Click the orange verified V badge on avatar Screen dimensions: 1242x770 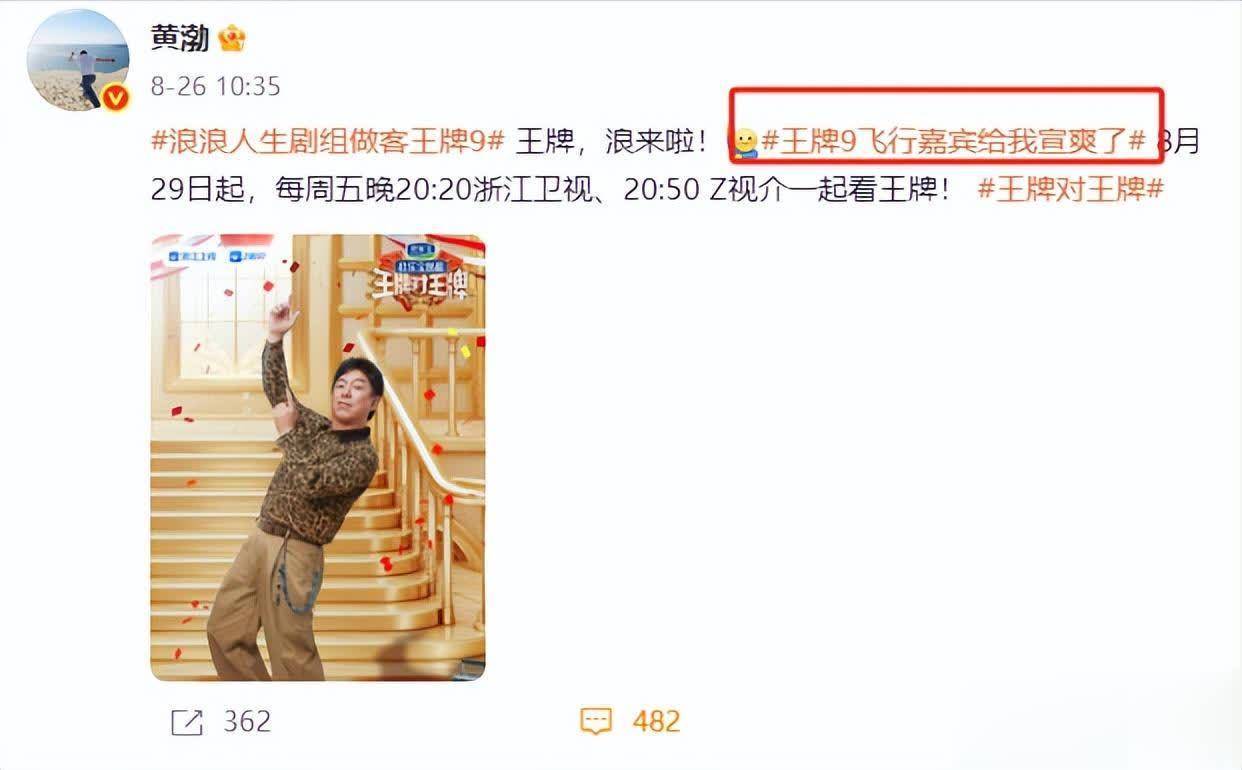tap(116, 97)
